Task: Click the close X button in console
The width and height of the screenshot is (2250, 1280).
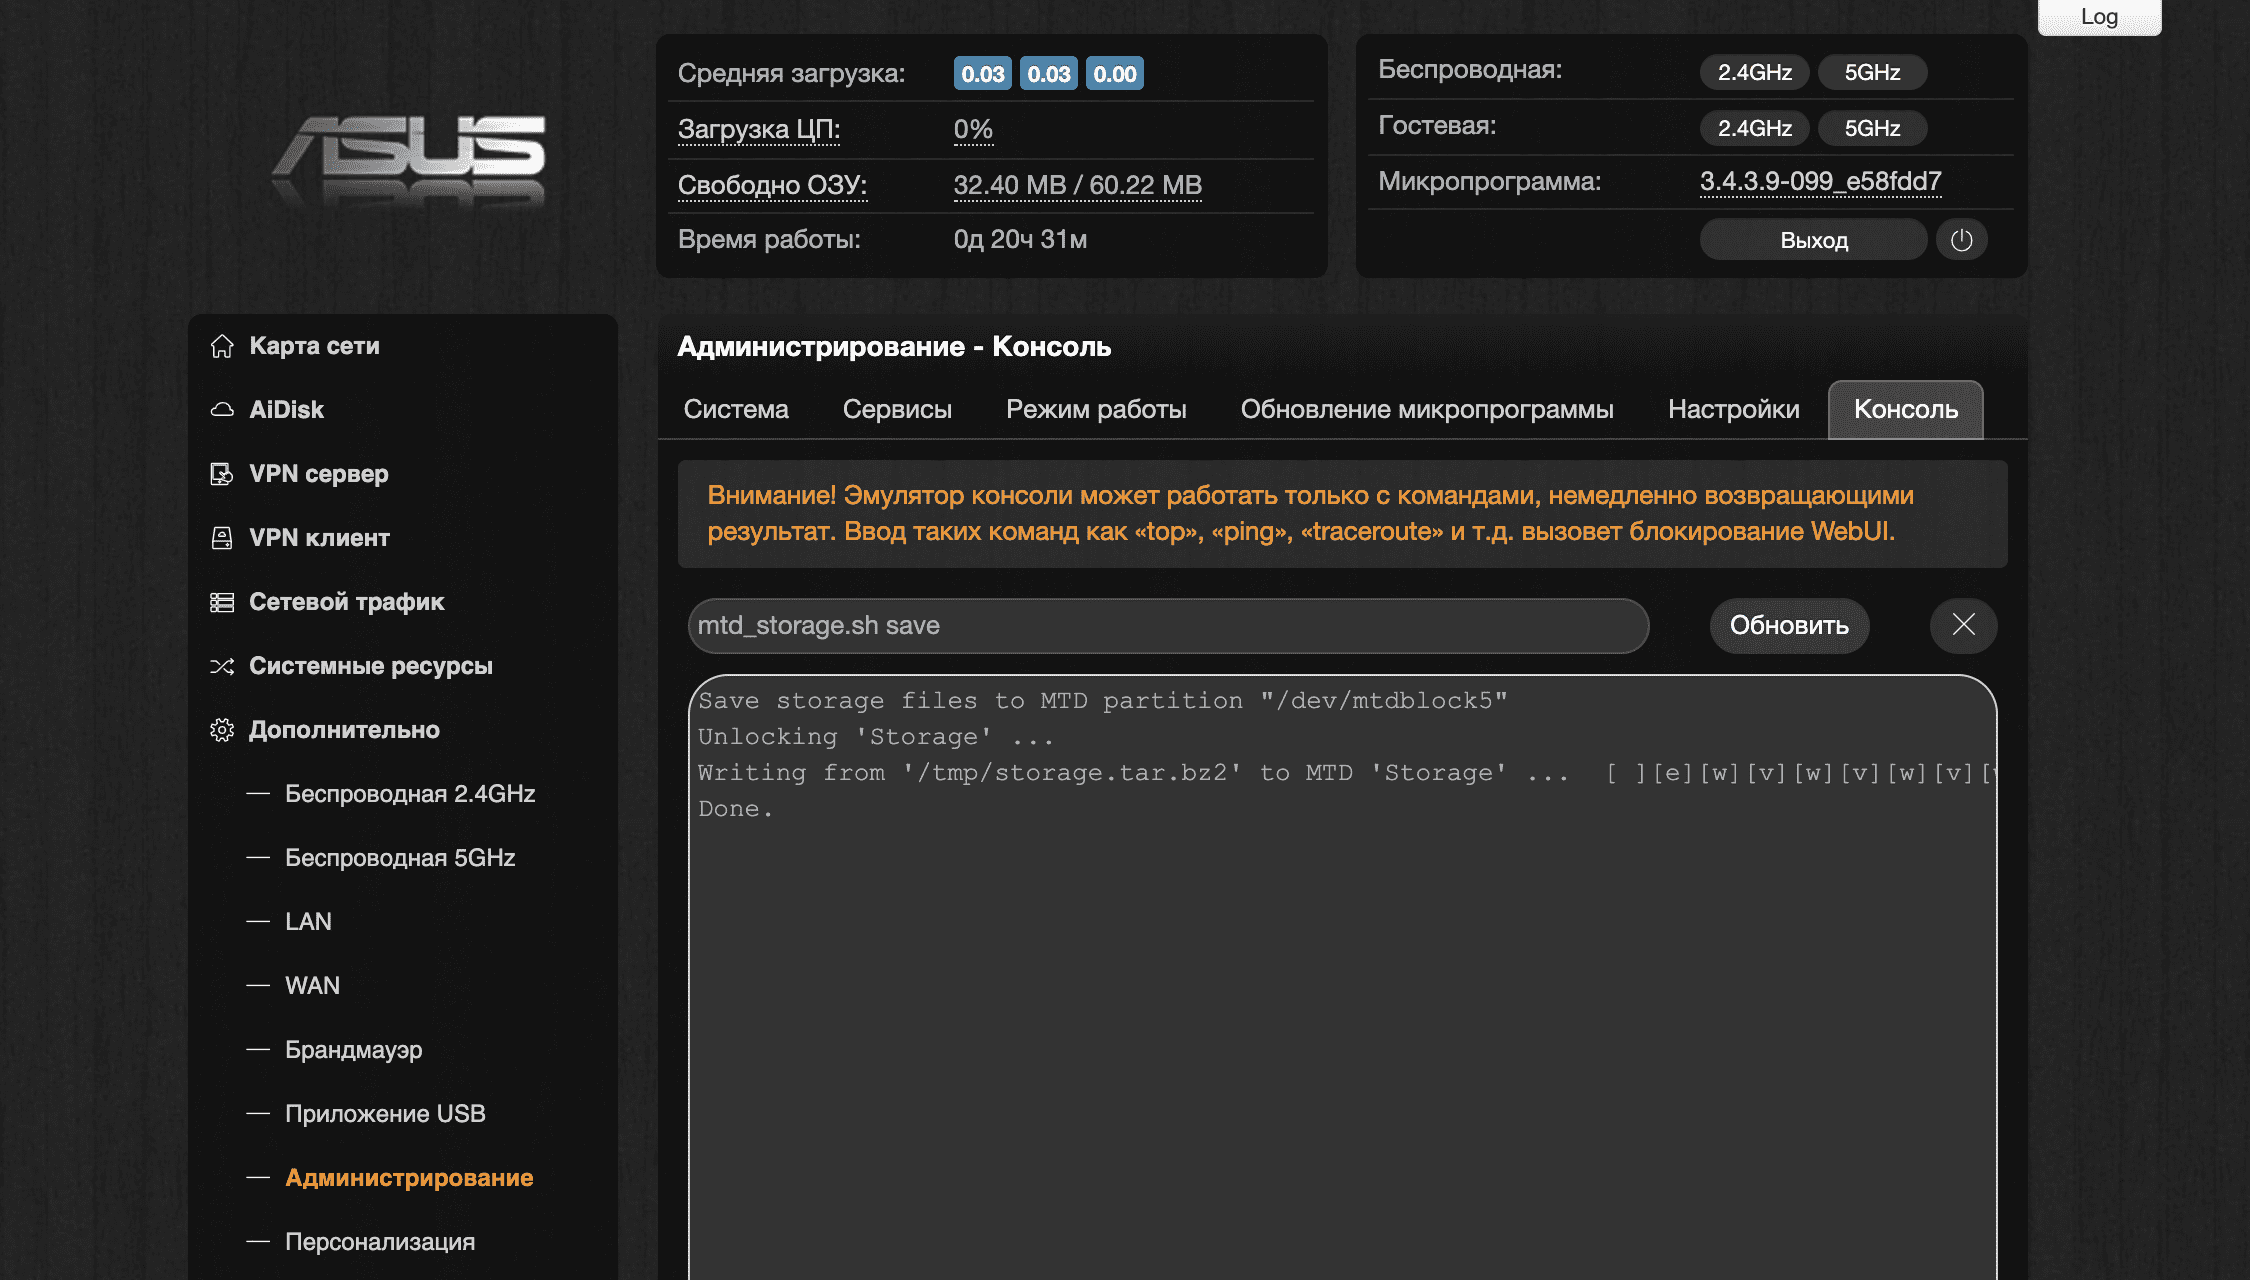Action: coord(1963,625)
